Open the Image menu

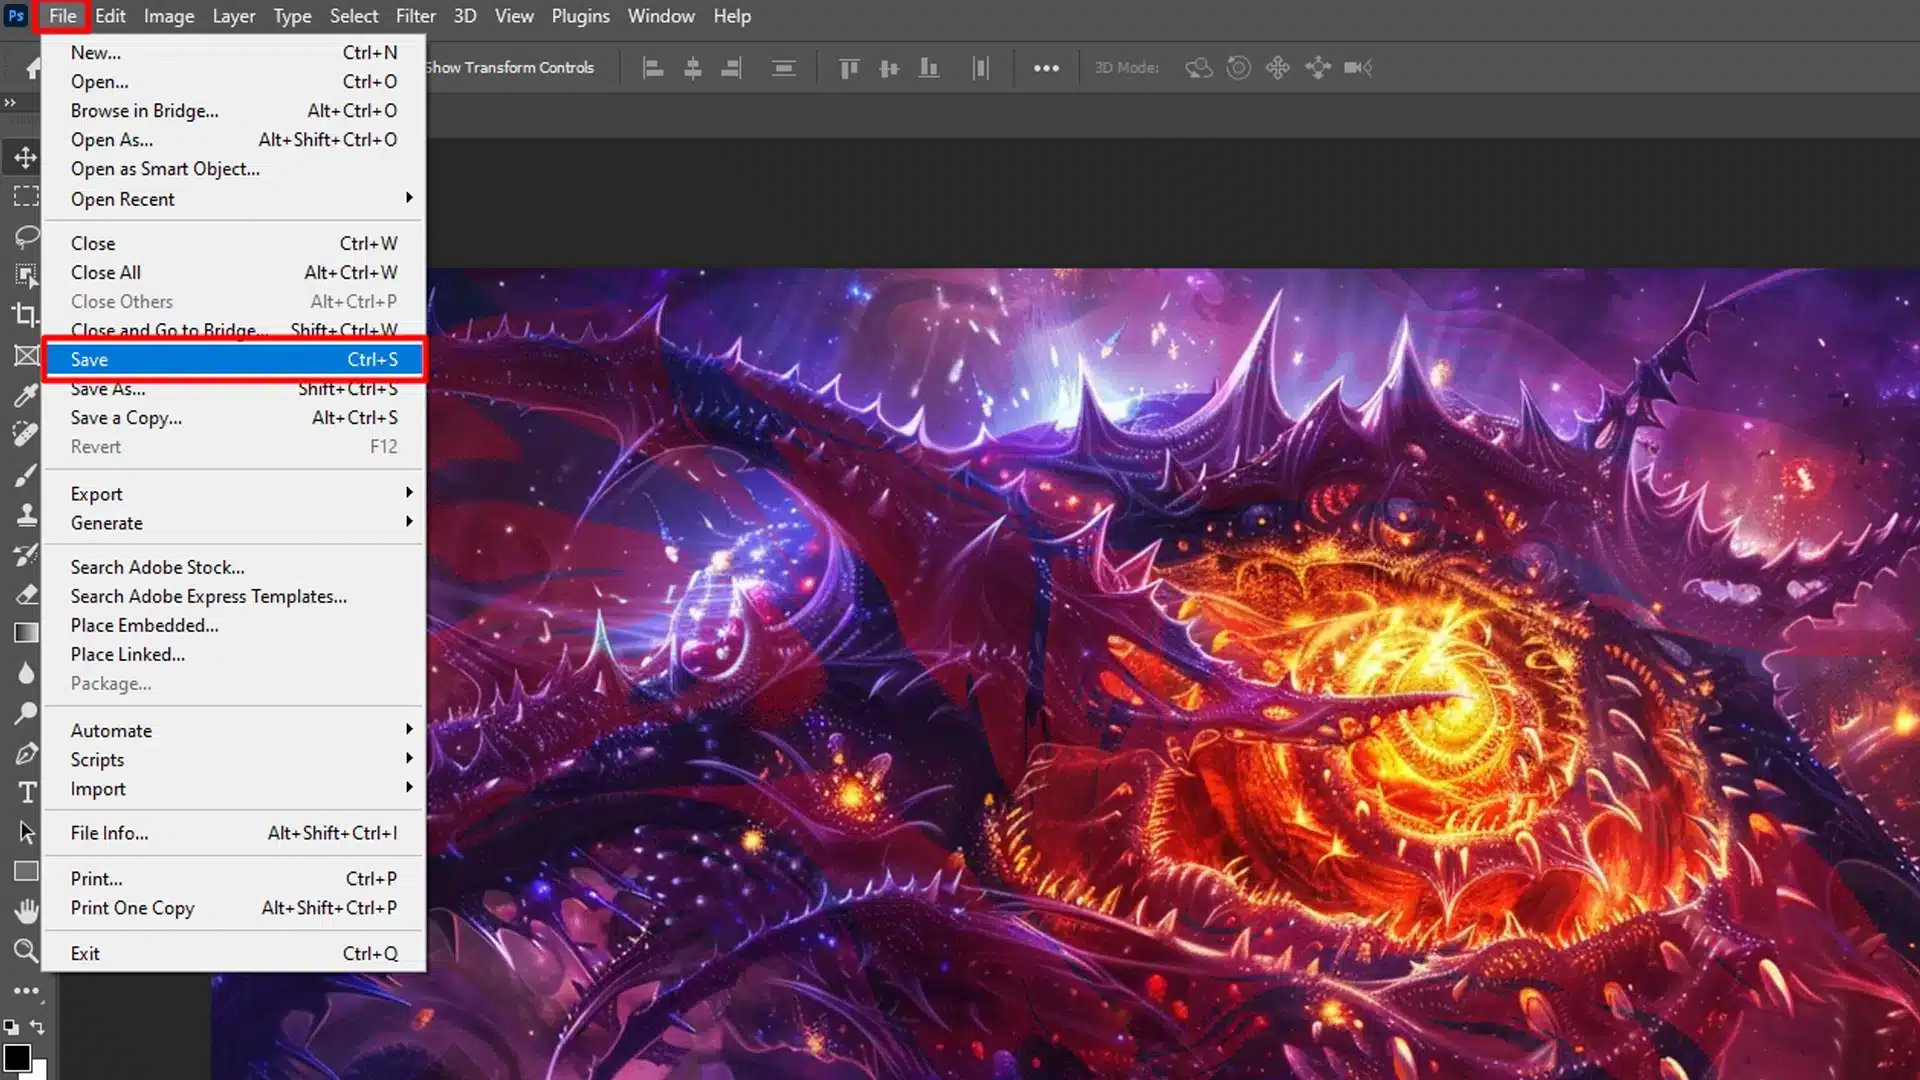click(167, 16)
